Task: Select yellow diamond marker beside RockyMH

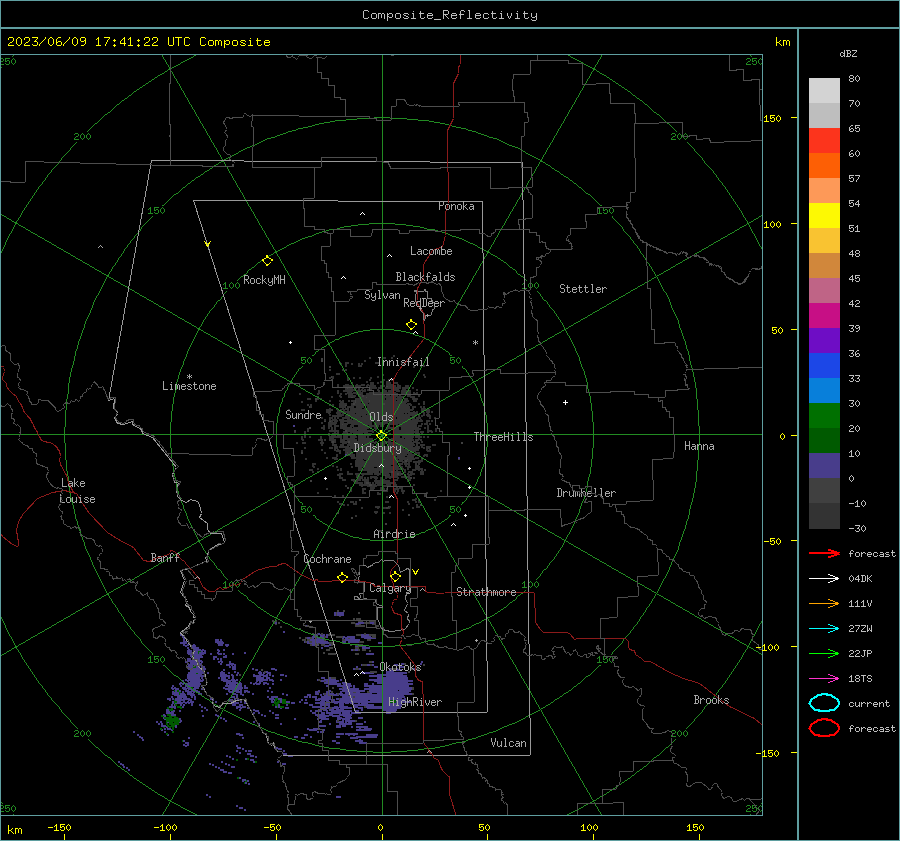Action: (267, 261)
